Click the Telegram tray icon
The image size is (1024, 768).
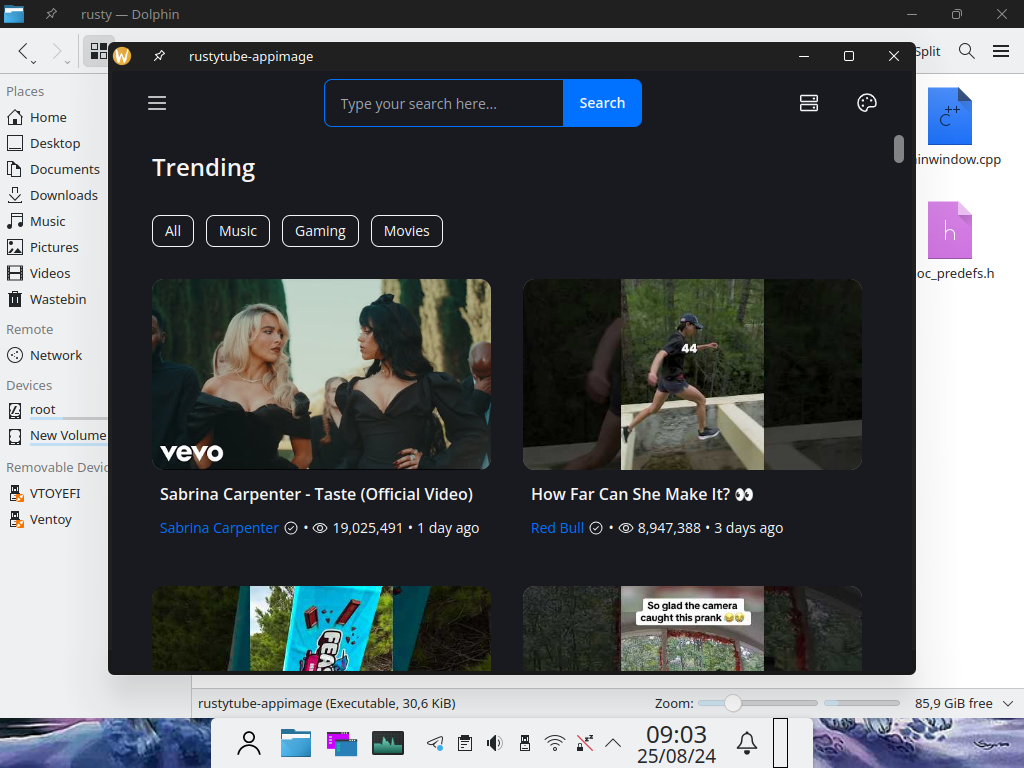[435, 743]
